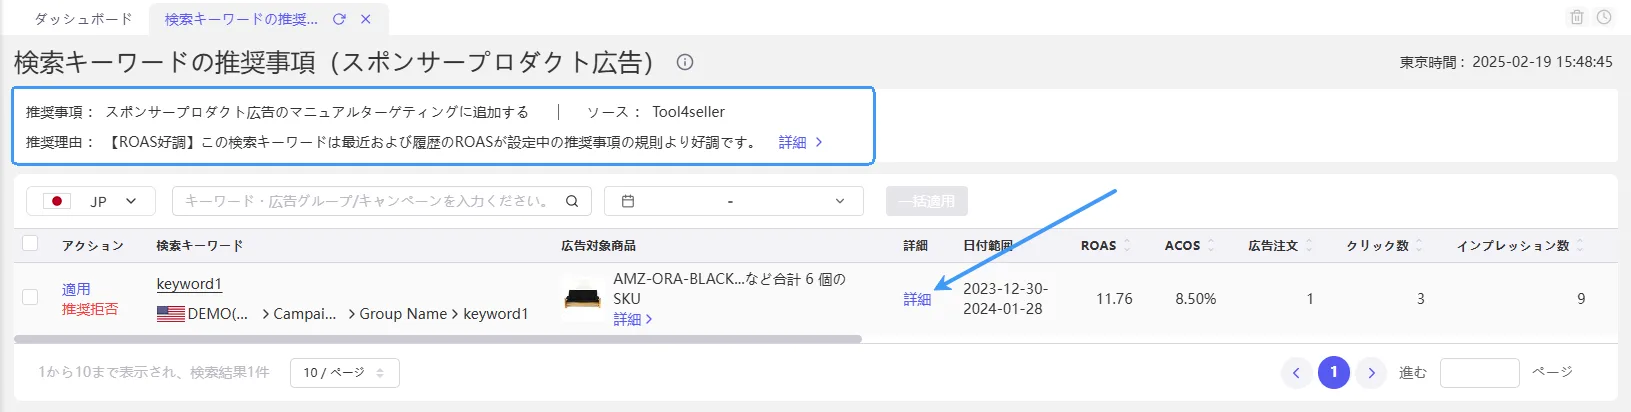
Task: Select the 広告対象商品 column header
Action: pos(598,245)
